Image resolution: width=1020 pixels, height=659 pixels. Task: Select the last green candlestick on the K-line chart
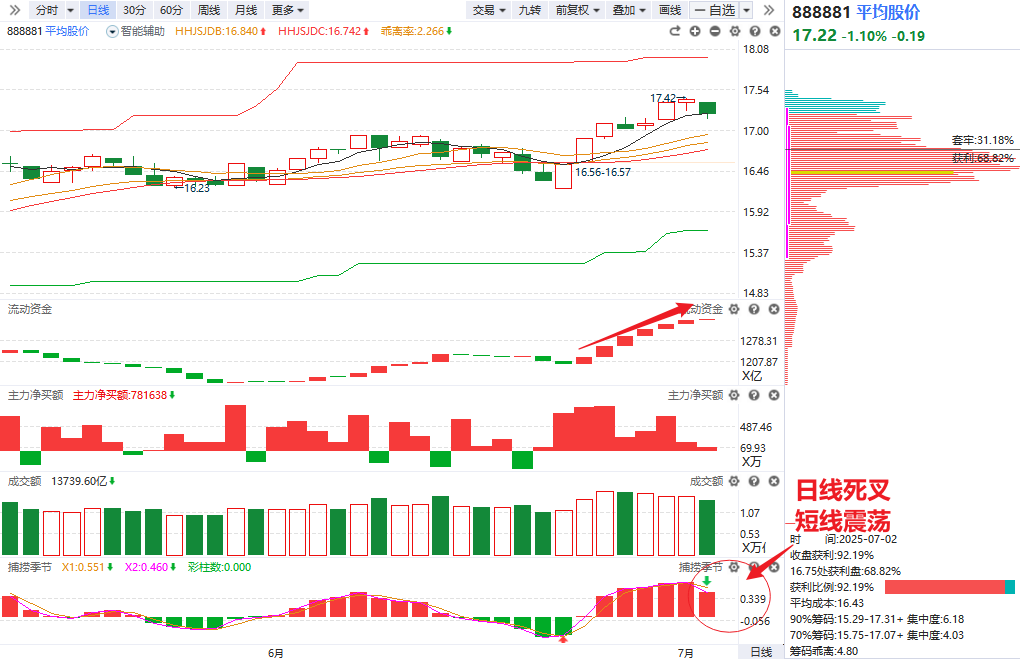click(x=708, y=109)
